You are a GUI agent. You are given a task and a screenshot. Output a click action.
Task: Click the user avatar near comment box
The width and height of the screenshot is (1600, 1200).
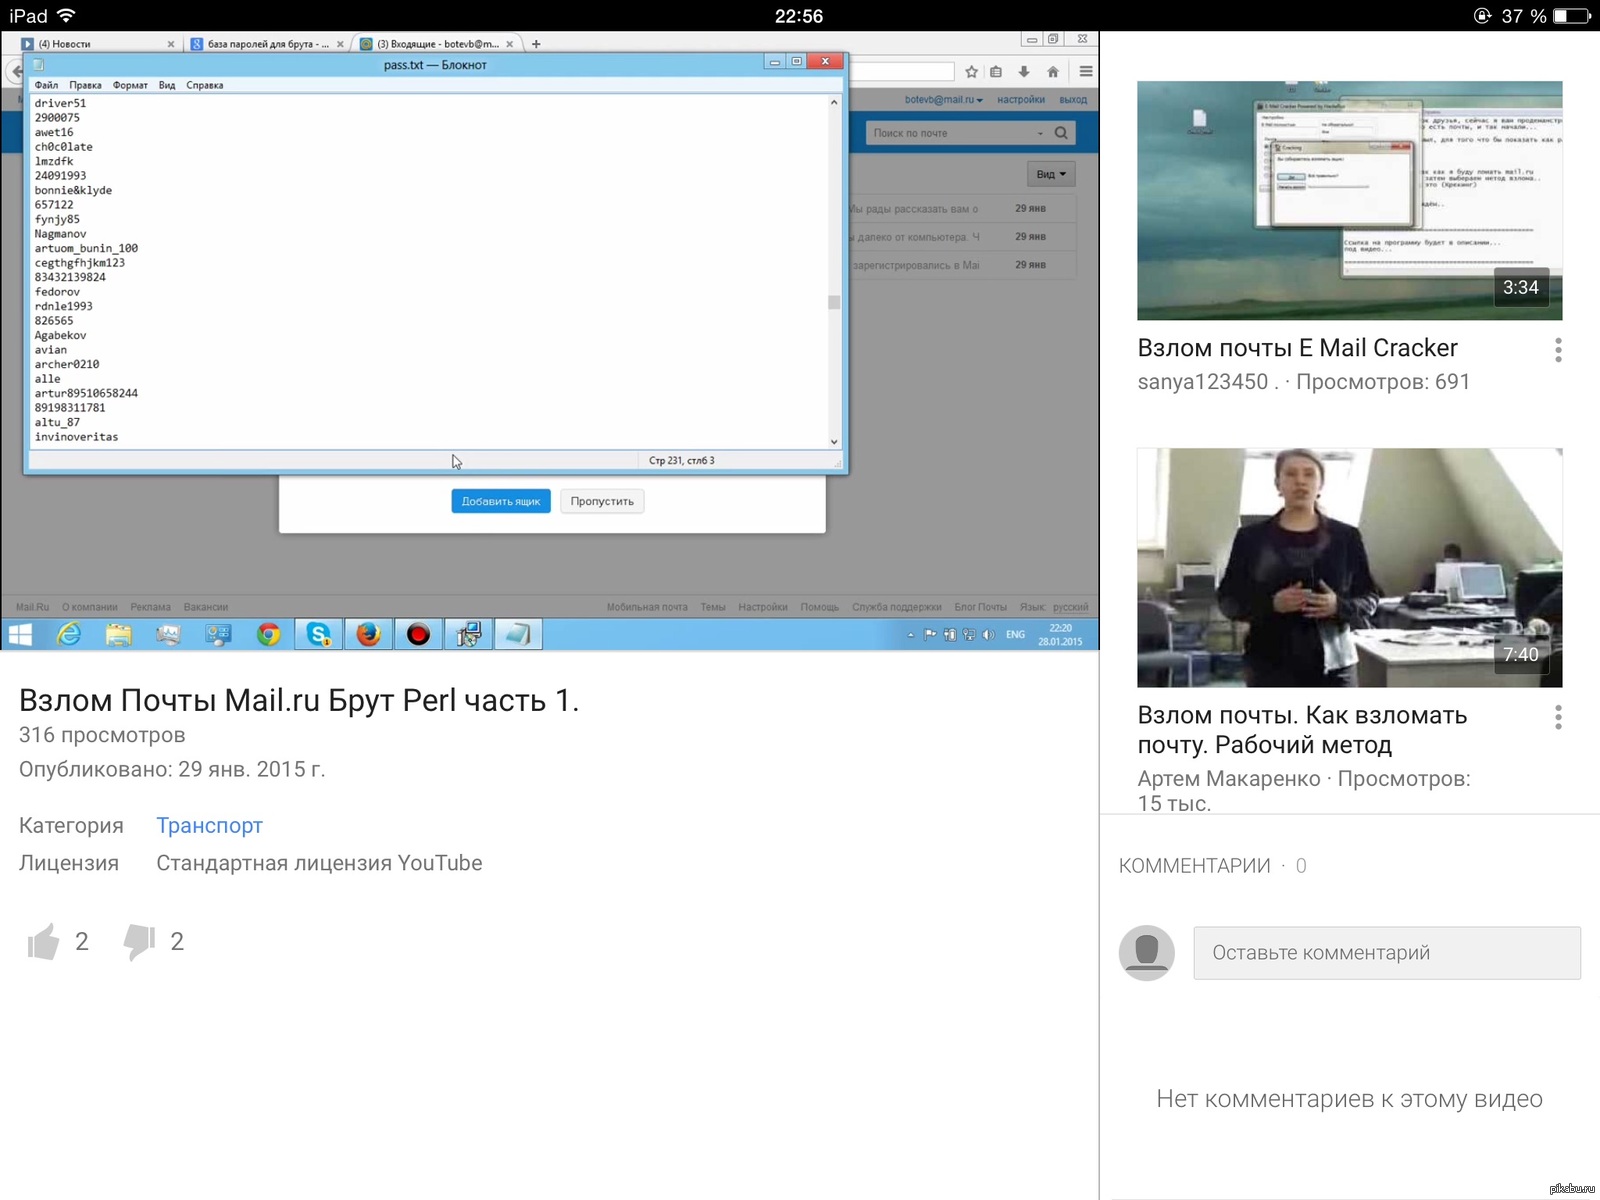(x=1146, y=952)
